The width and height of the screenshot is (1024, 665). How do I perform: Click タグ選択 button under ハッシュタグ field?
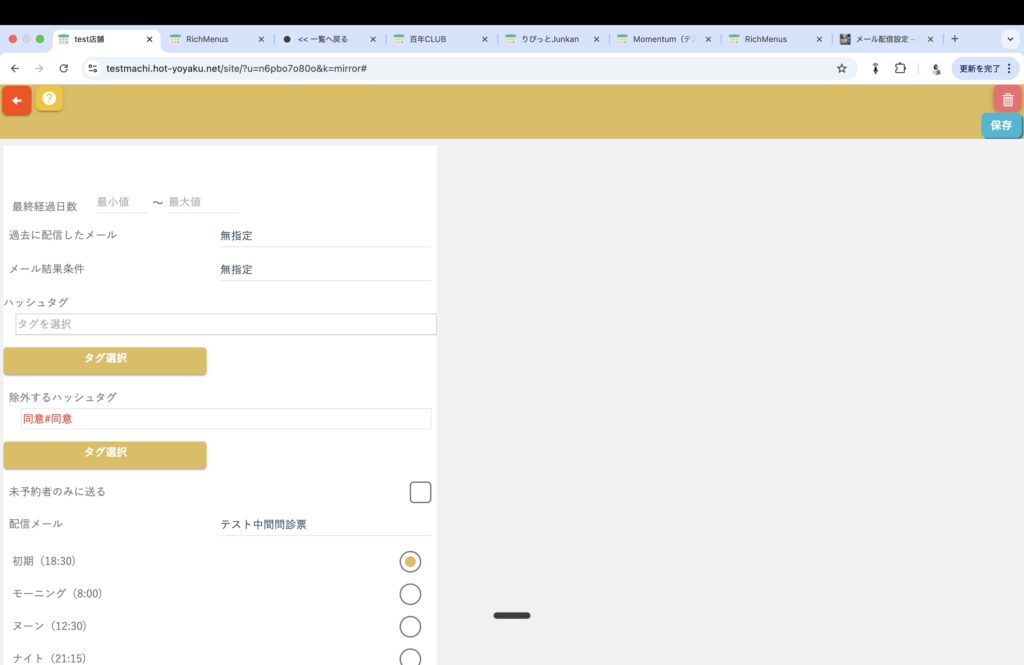point(105,360)
